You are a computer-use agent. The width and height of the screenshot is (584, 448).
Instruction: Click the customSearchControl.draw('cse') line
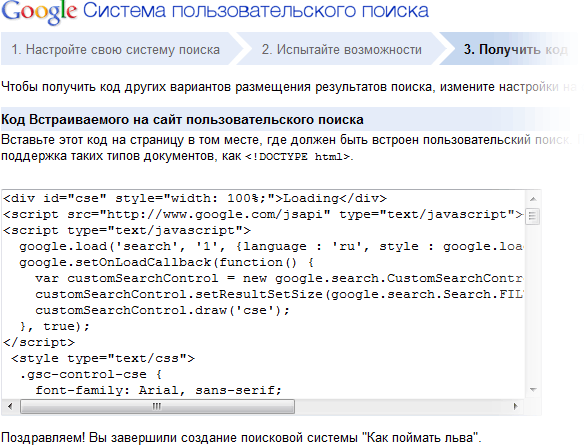pyautogui.click(x=162, y=311)
